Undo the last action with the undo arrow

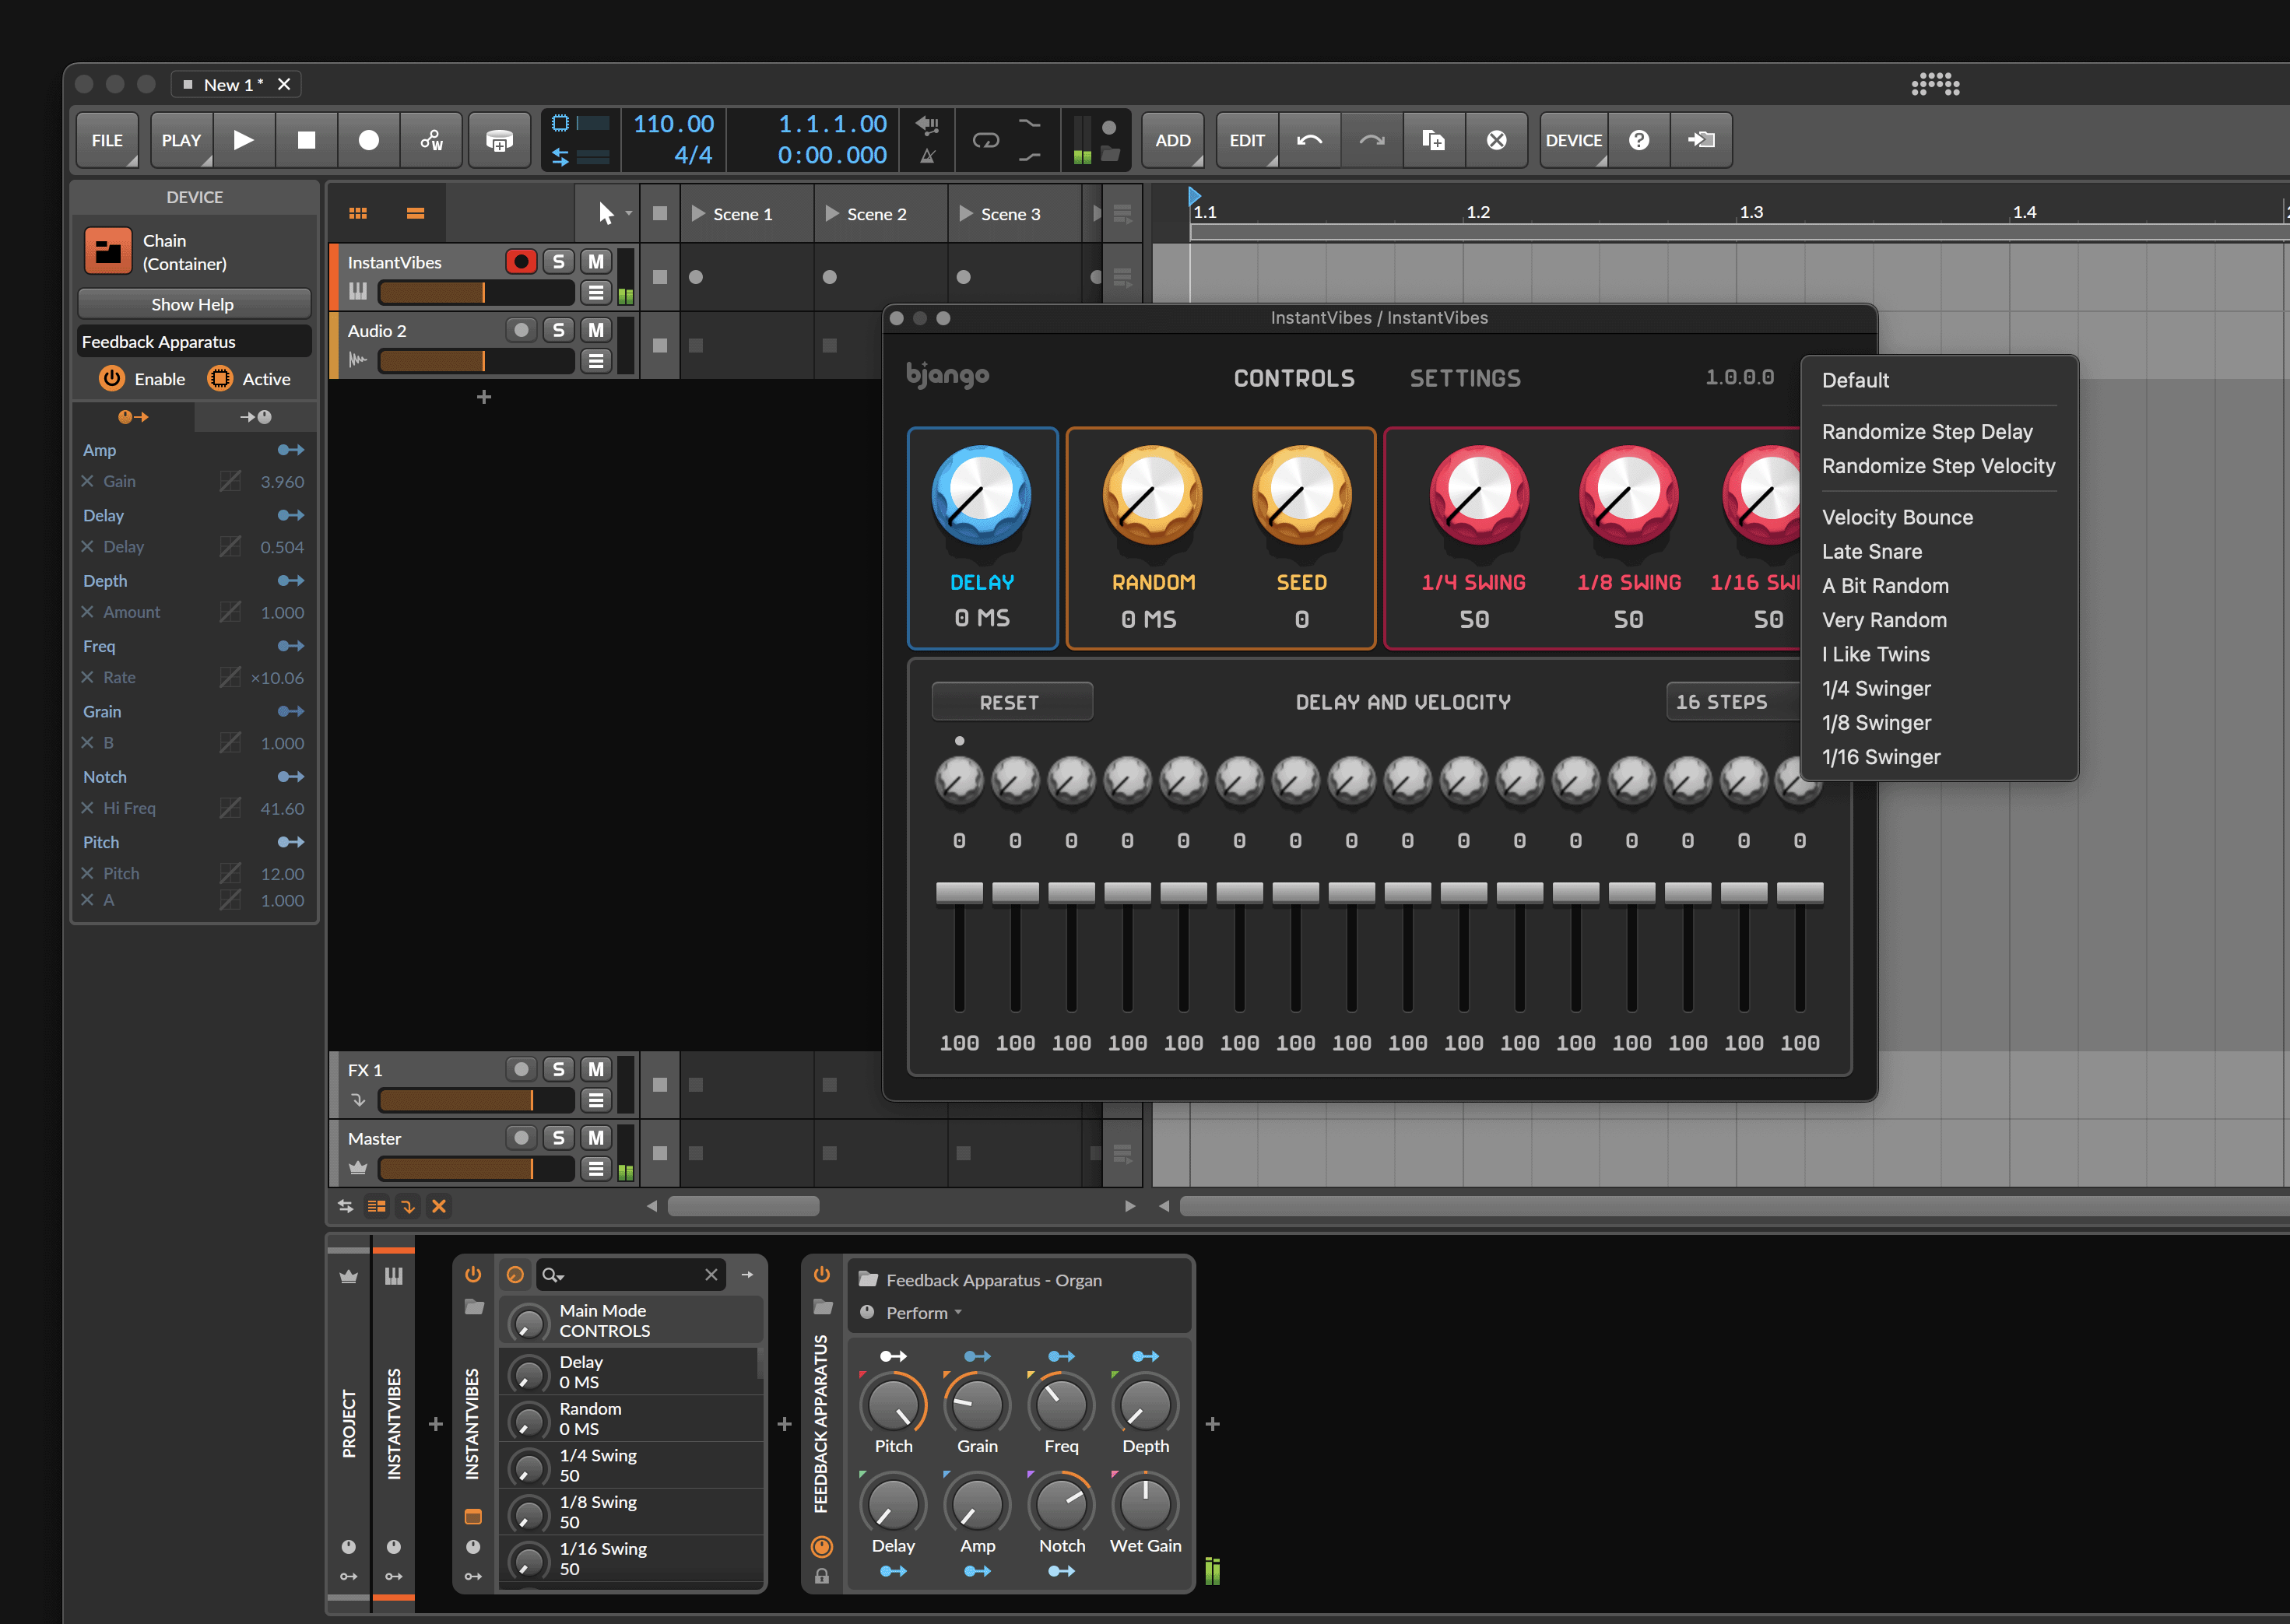(1309, 140)
